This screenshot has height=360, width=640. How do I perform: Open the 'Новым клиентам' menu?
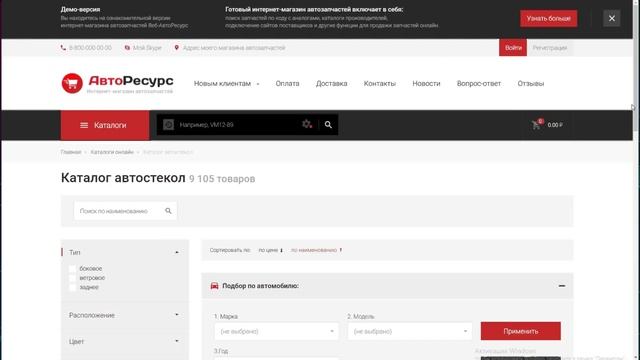222,83
